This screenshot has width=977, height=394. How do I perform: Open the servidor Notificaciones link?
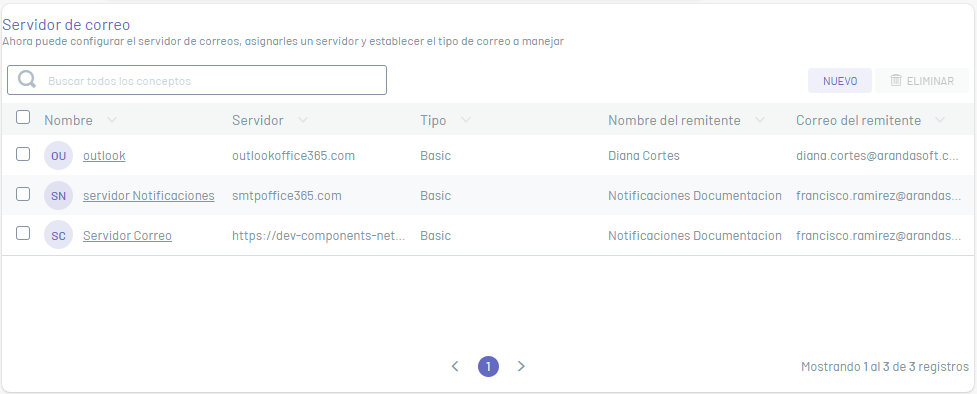coord(149,196)
